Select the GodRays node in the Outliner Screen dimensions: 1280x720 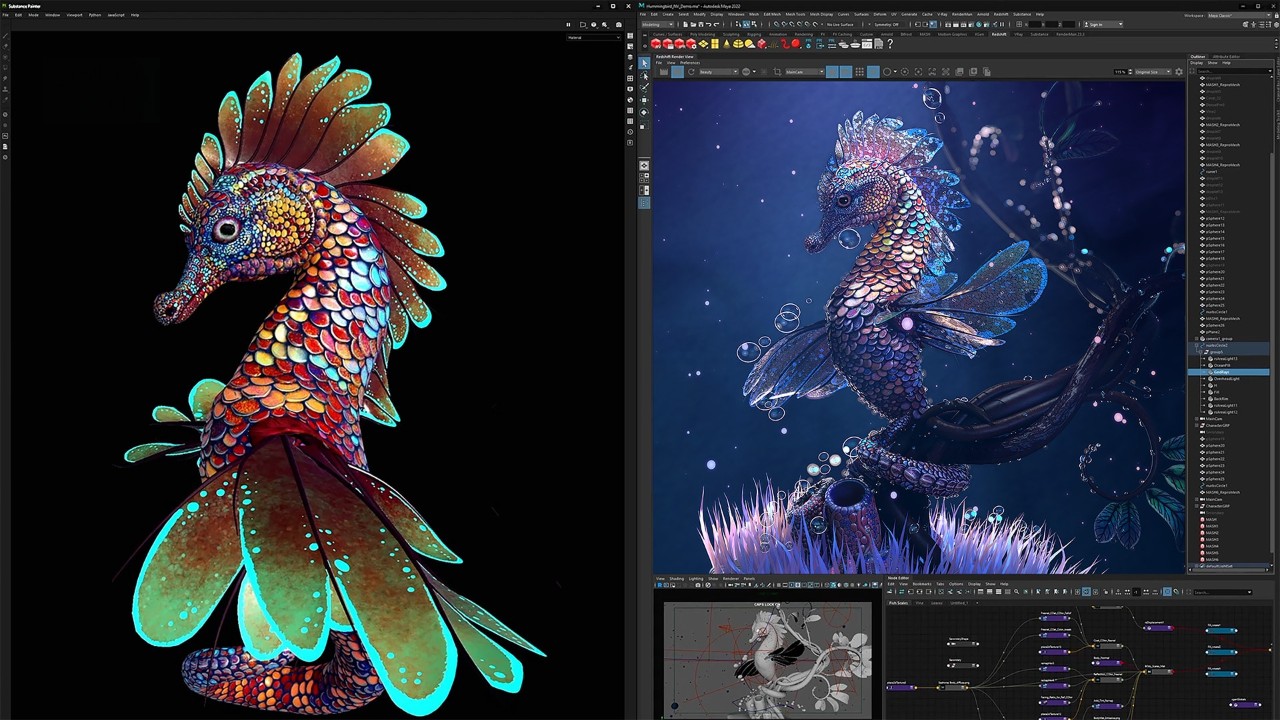1222,372
